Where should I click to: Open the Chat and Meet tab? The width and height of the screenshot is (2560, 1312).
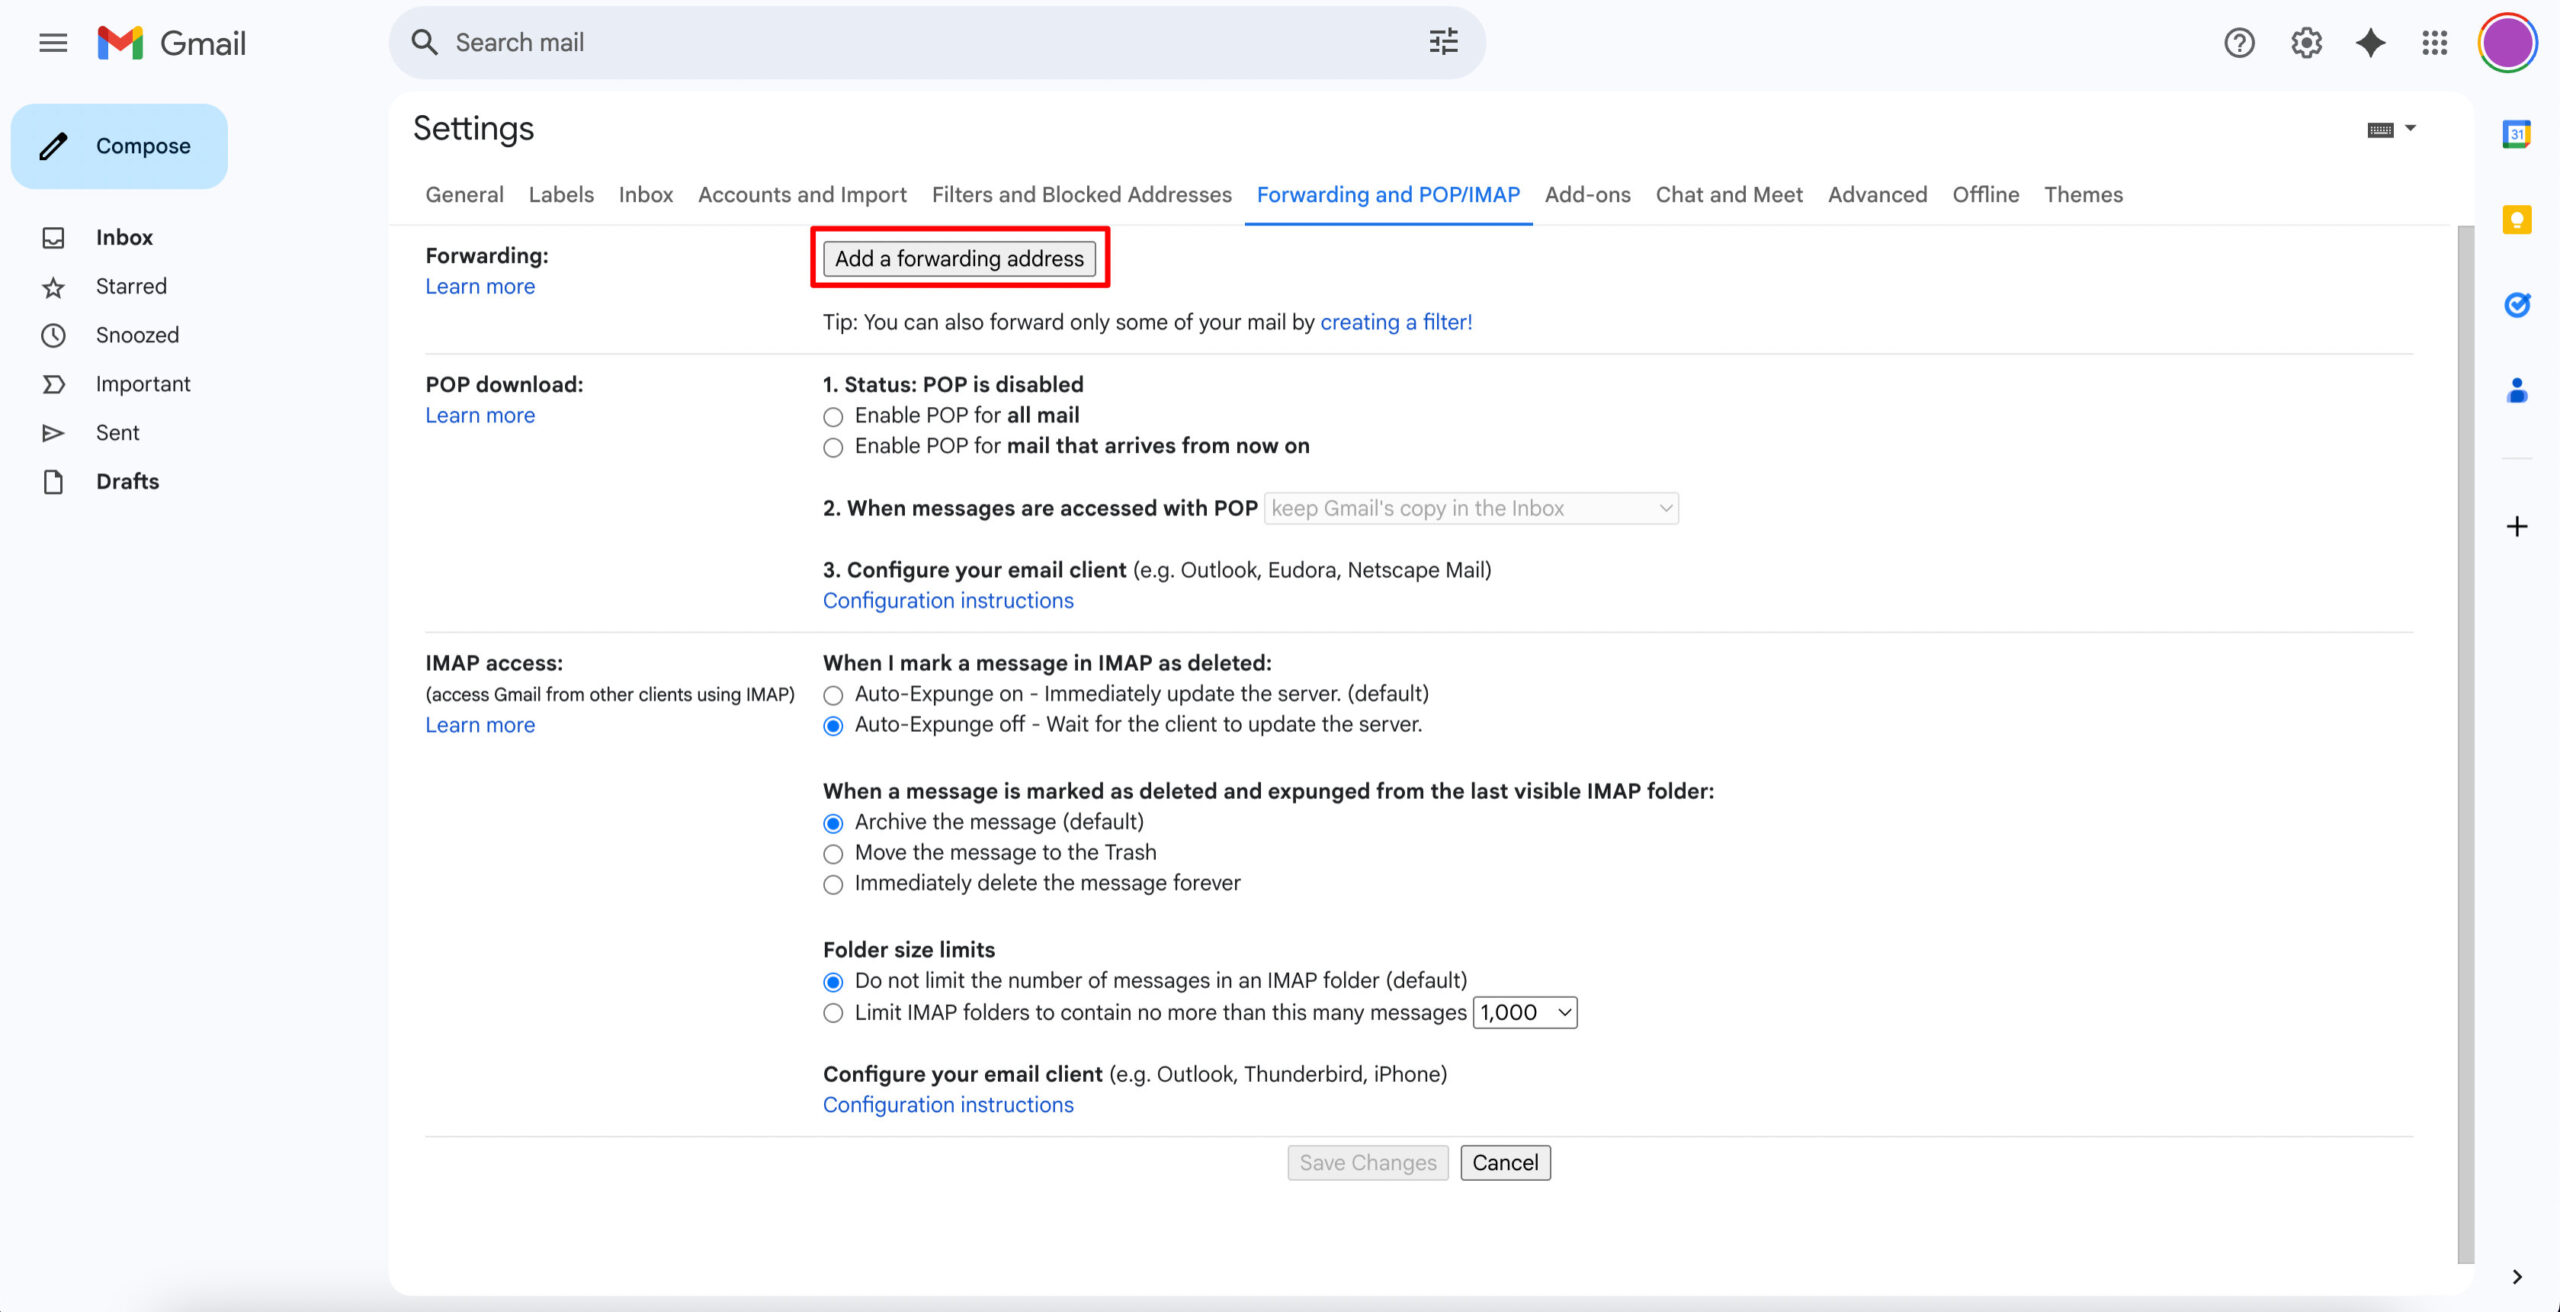[x=1729, y=194]
